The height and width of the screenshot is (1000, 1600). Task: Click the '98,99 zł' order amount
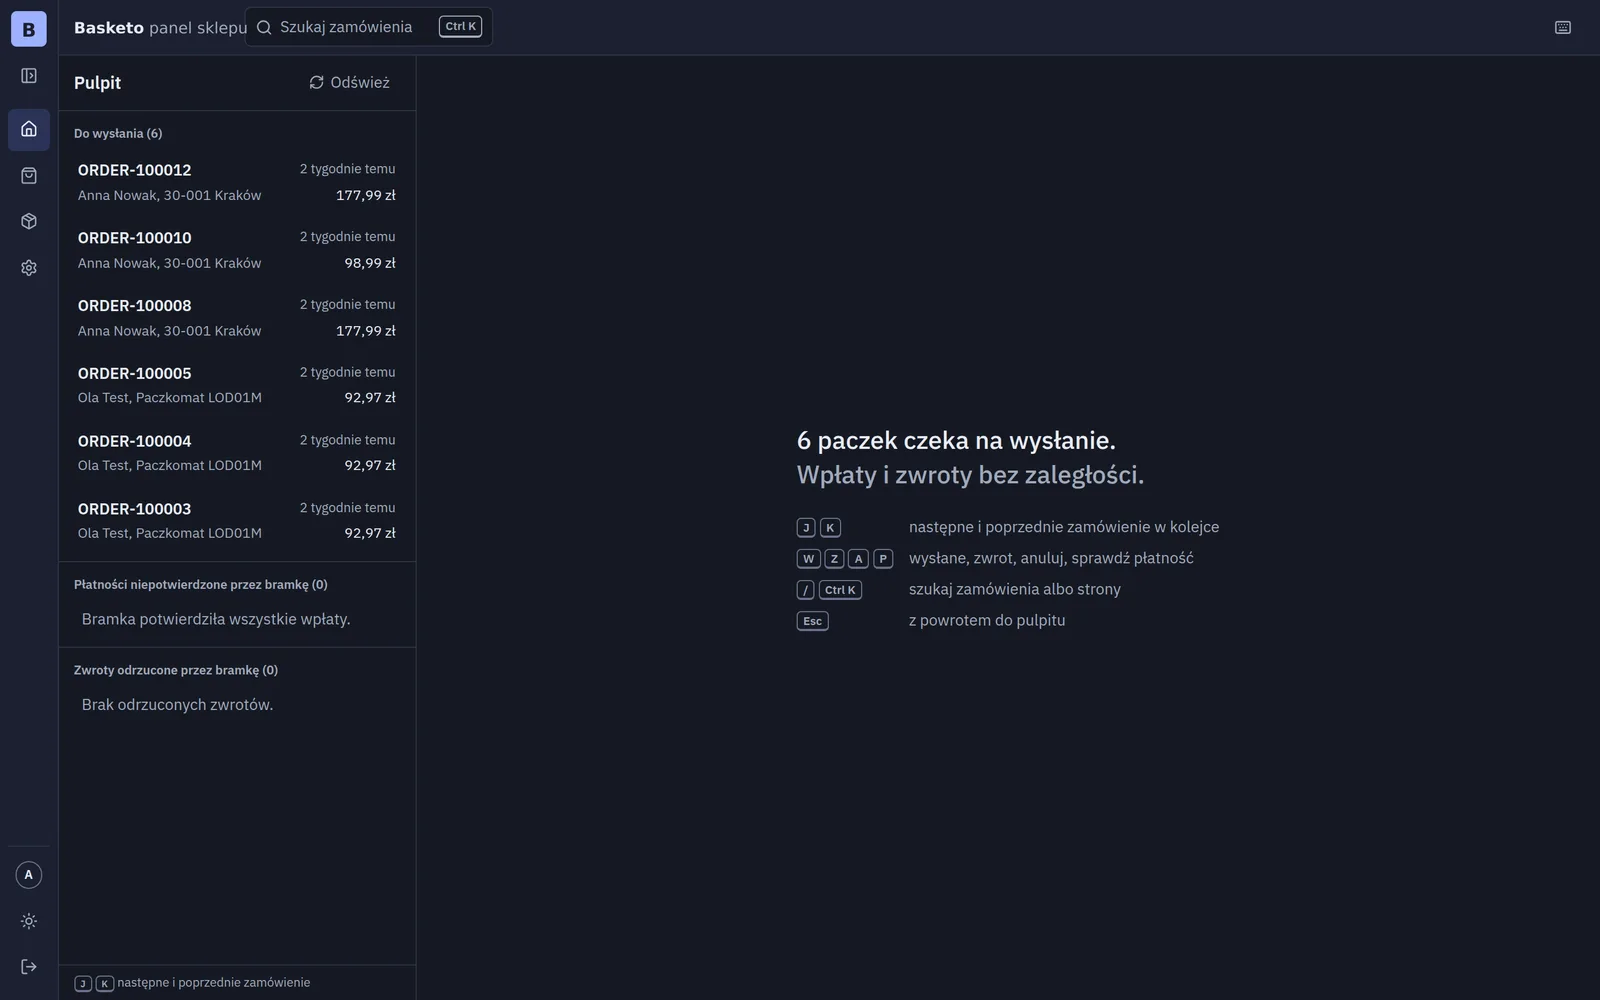pos(370,263)
